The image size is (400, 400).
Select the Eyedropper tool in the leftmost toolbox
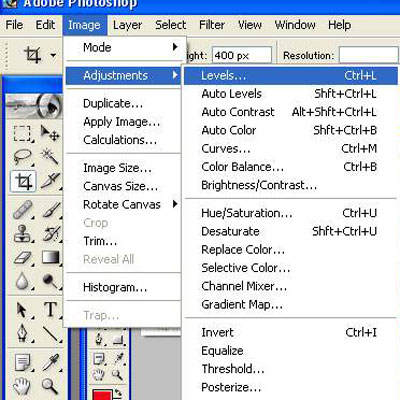click(x=50, y=363)
